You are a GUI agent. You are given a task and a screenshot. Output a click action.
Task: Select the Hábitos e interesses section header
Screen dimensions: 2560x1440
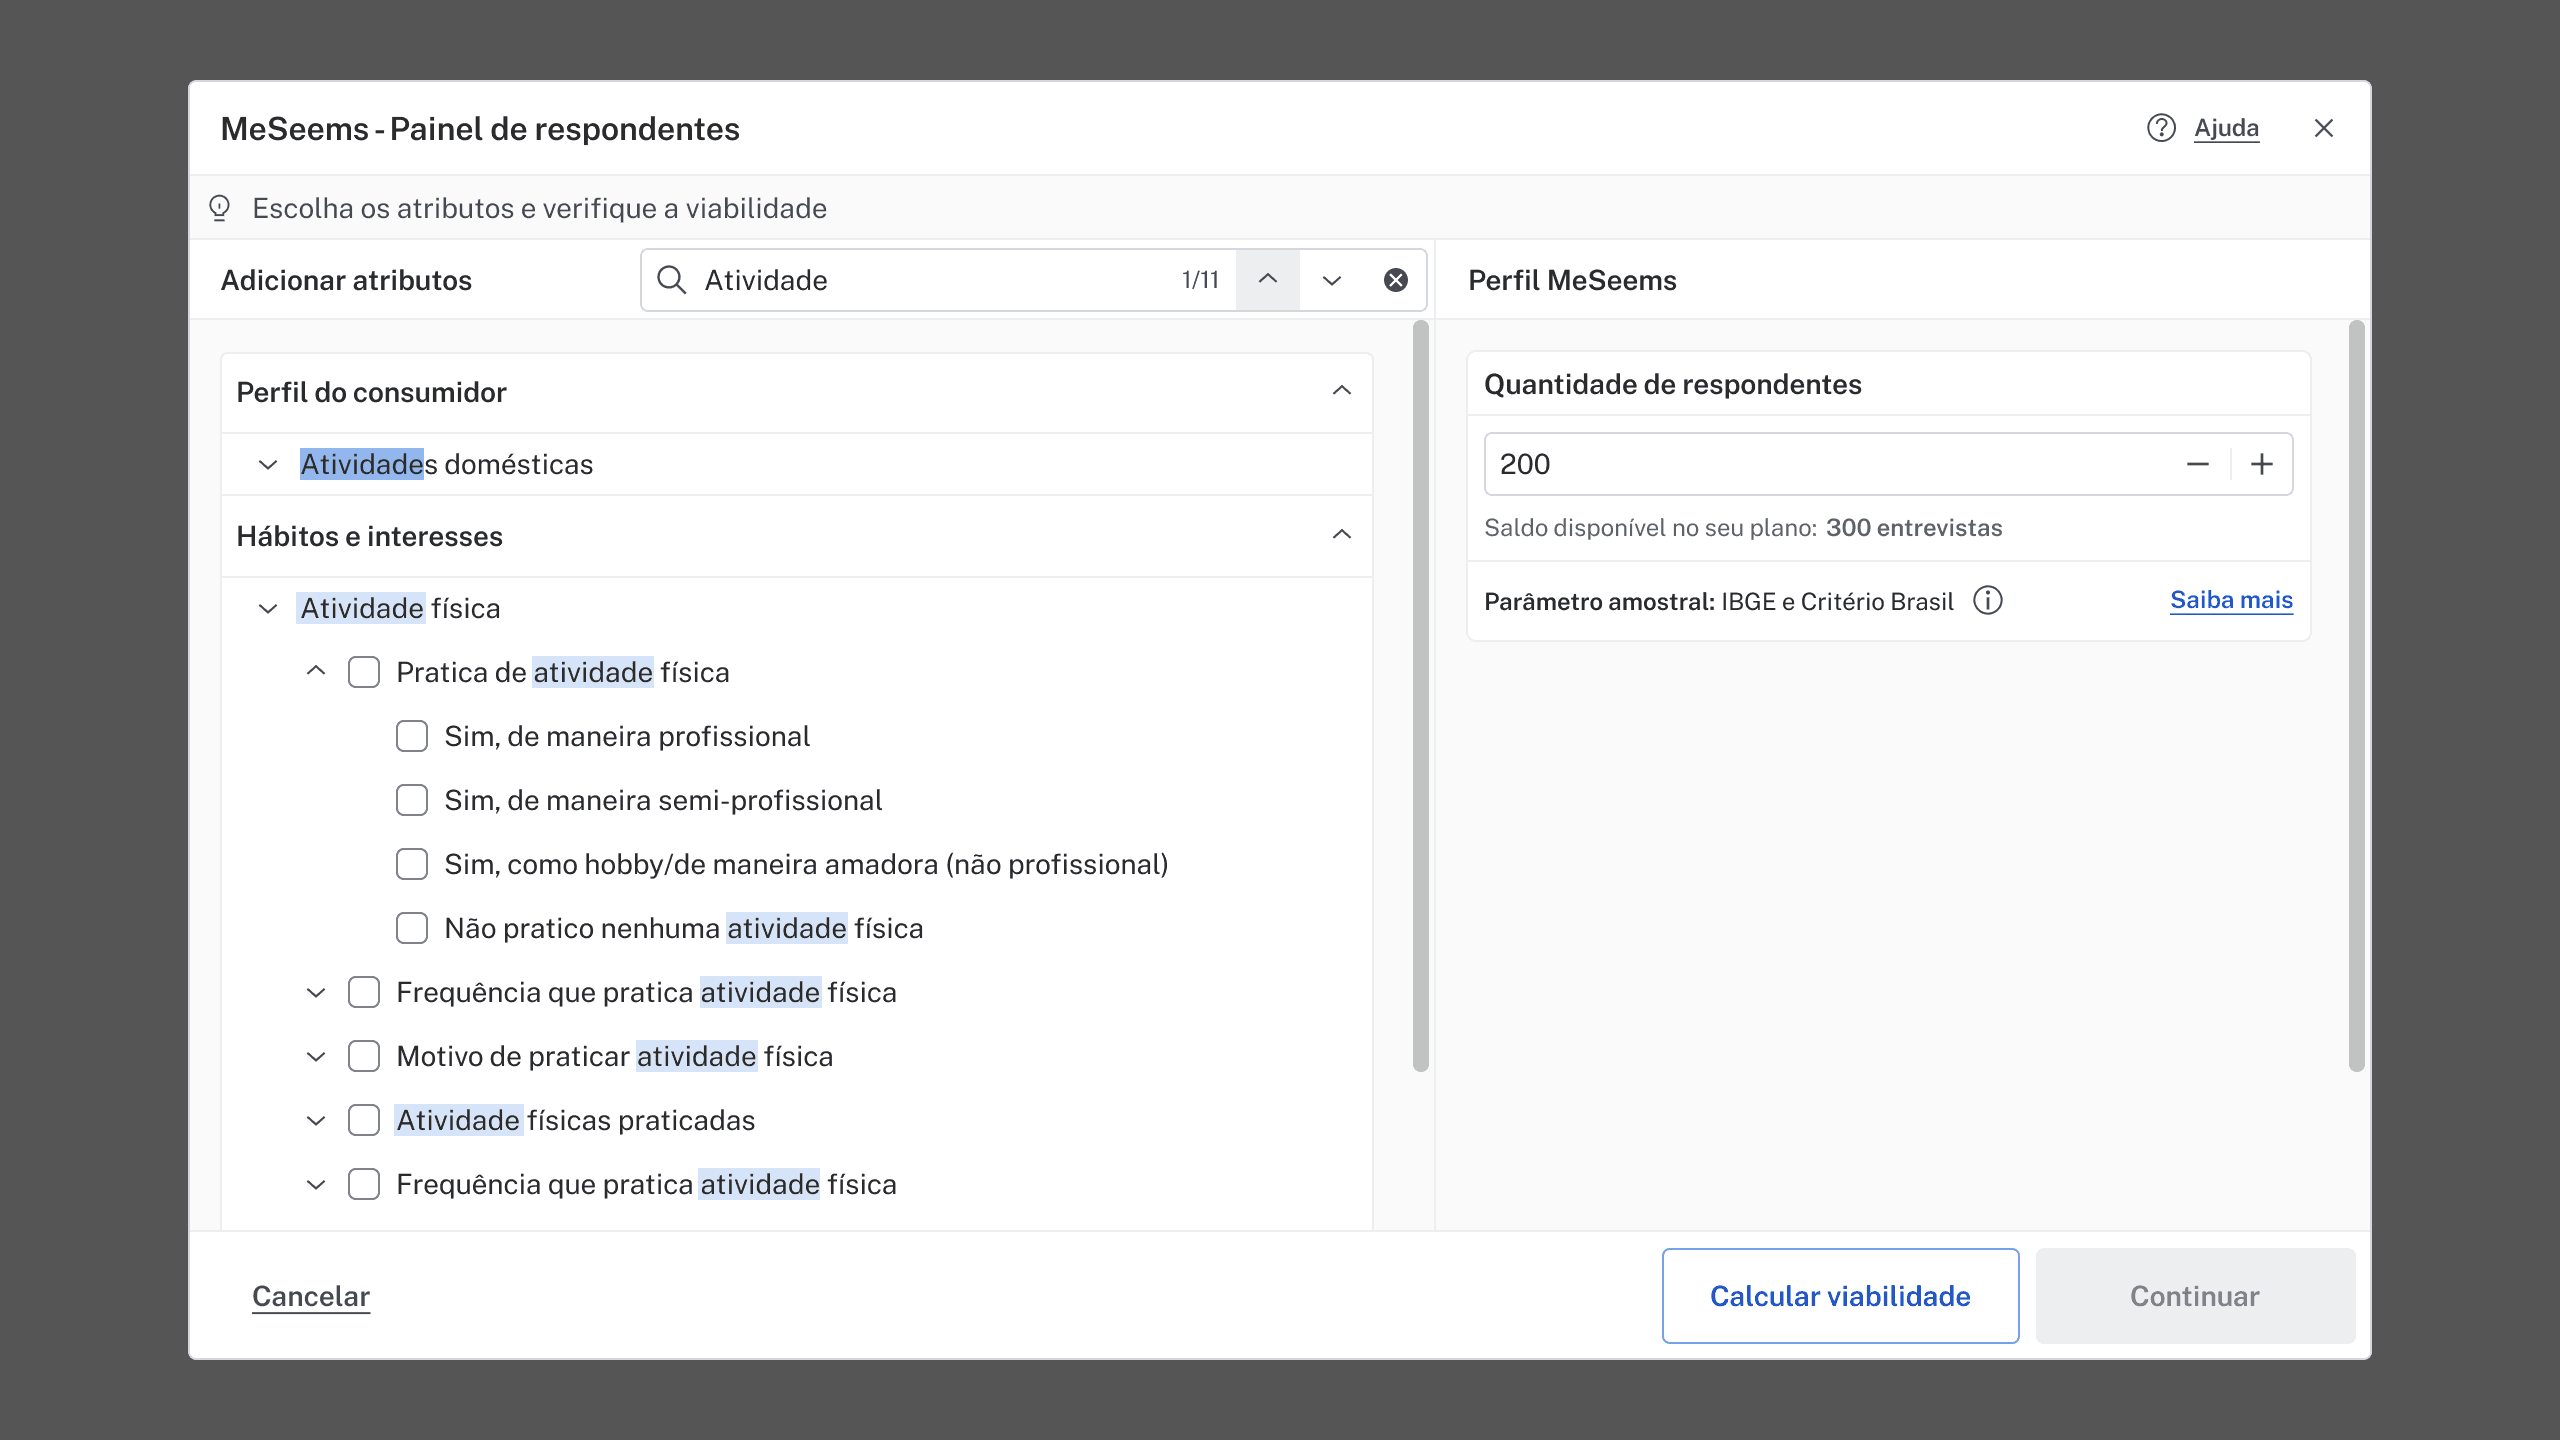point(370,536)
